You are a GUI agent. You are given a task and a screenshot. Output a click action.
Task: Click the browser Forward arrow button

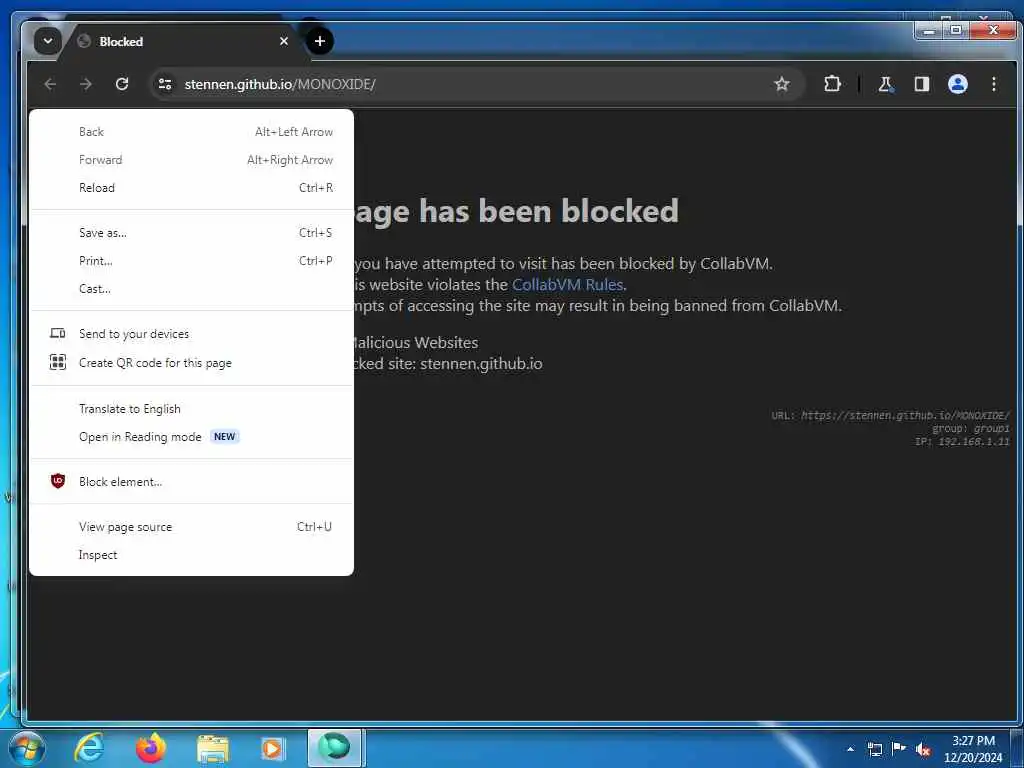click(x=86, y=84)
